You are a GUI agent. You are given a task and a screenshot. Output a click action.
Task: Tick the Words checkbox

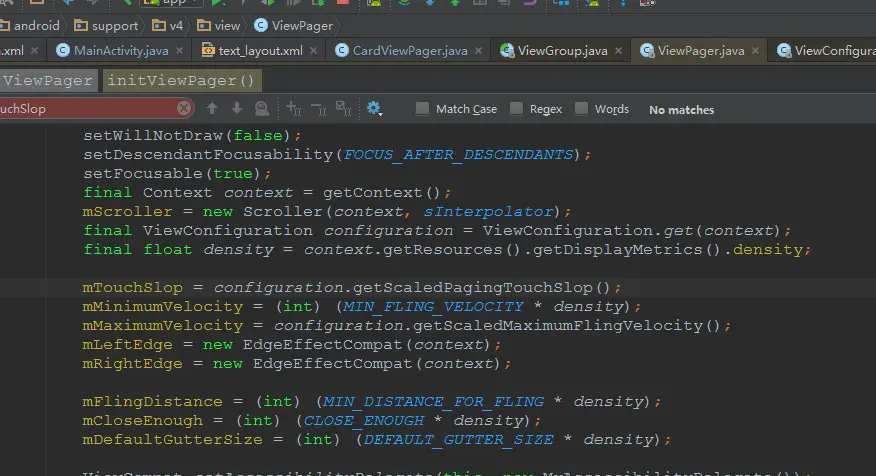581,108
